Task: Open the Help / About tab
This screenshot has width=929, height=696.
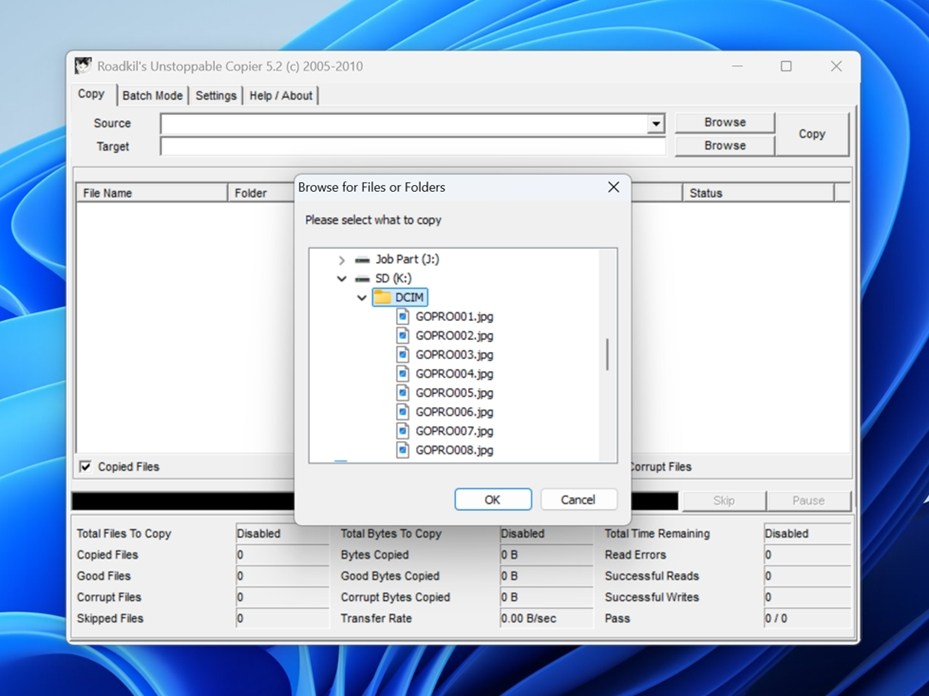Action: [280, 95]
